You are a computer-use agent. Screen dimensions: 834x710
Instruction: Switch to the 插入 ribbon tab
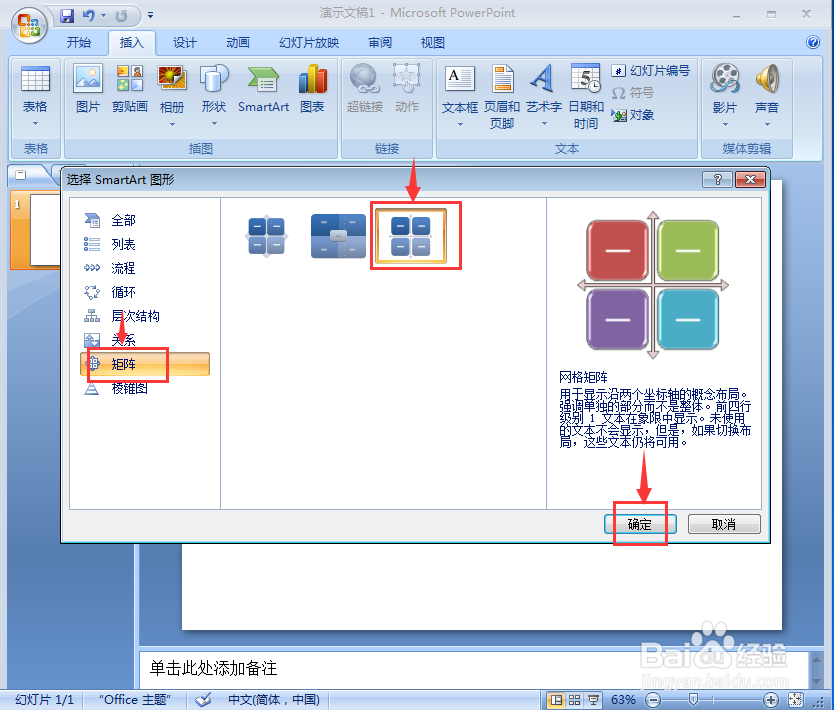pos(131,43)
